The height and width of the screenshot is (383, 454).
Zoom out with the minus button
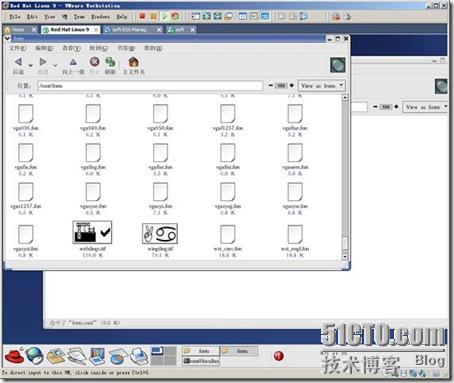pos(271,86)
